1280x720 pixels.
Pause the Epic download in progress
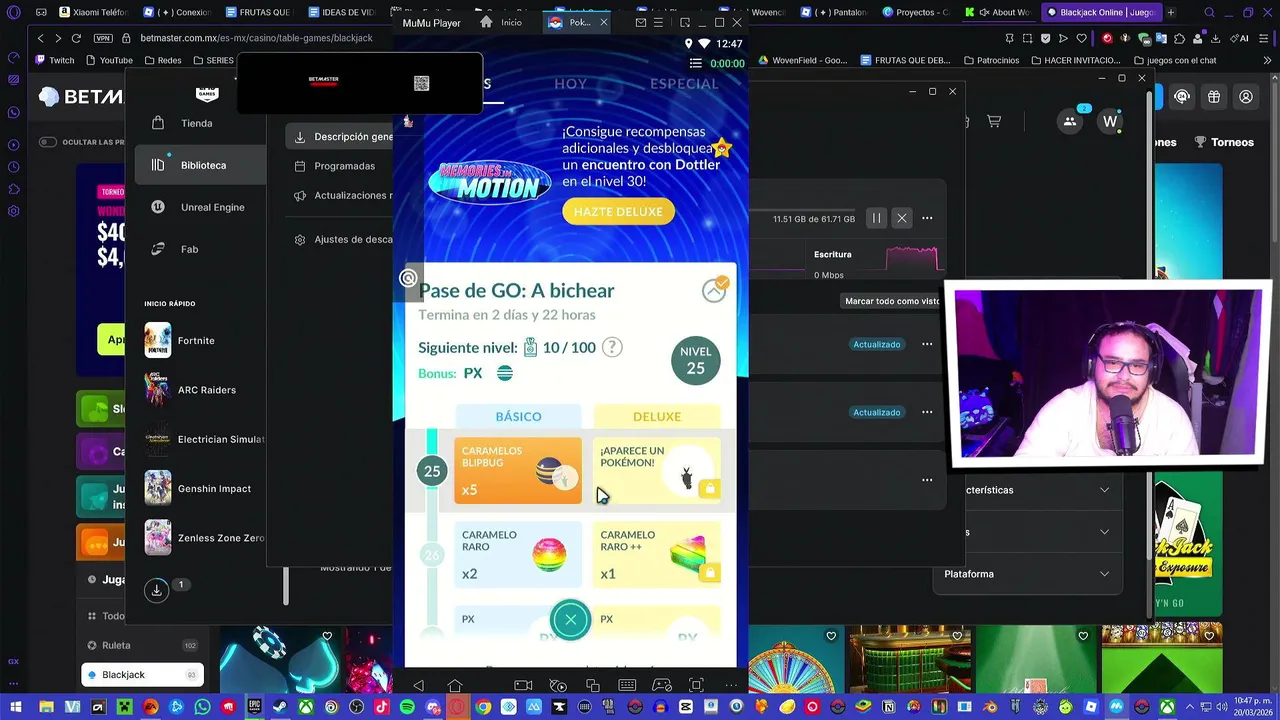tap(876, 218)
